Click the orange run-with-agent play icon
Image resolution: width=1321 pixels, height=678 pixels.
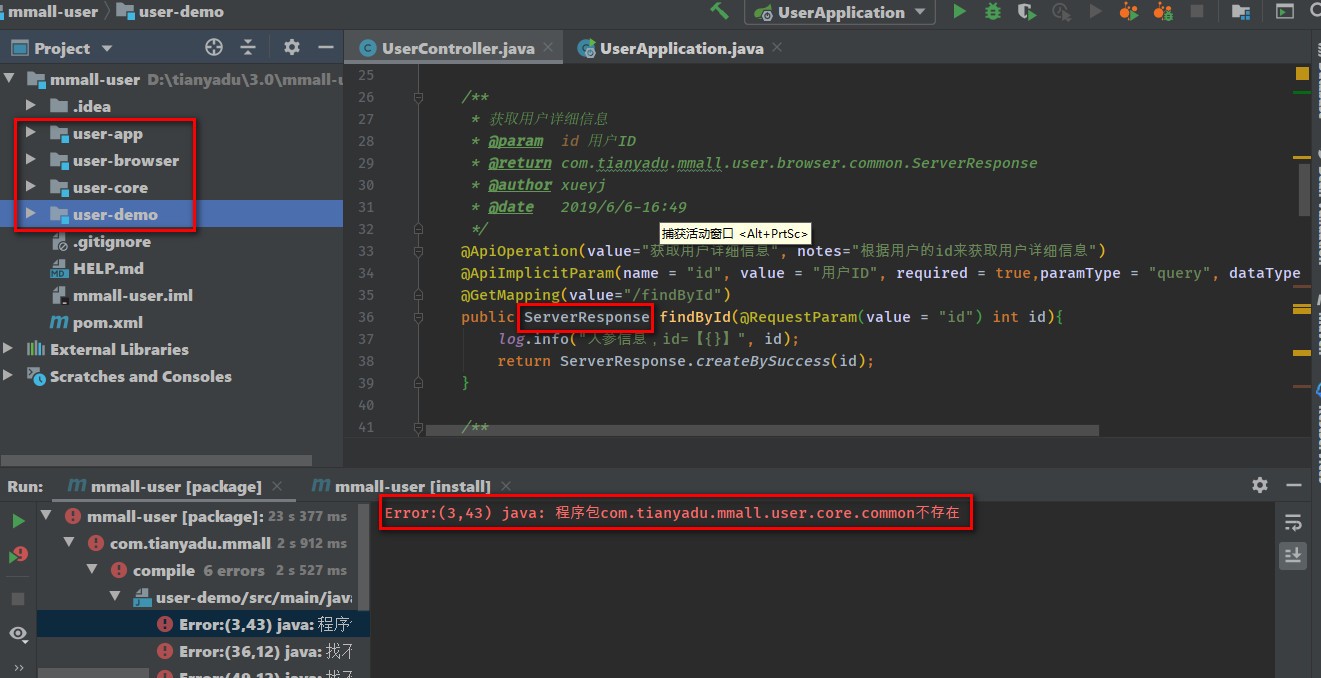pyautogui.click(x=1129, y=12)
